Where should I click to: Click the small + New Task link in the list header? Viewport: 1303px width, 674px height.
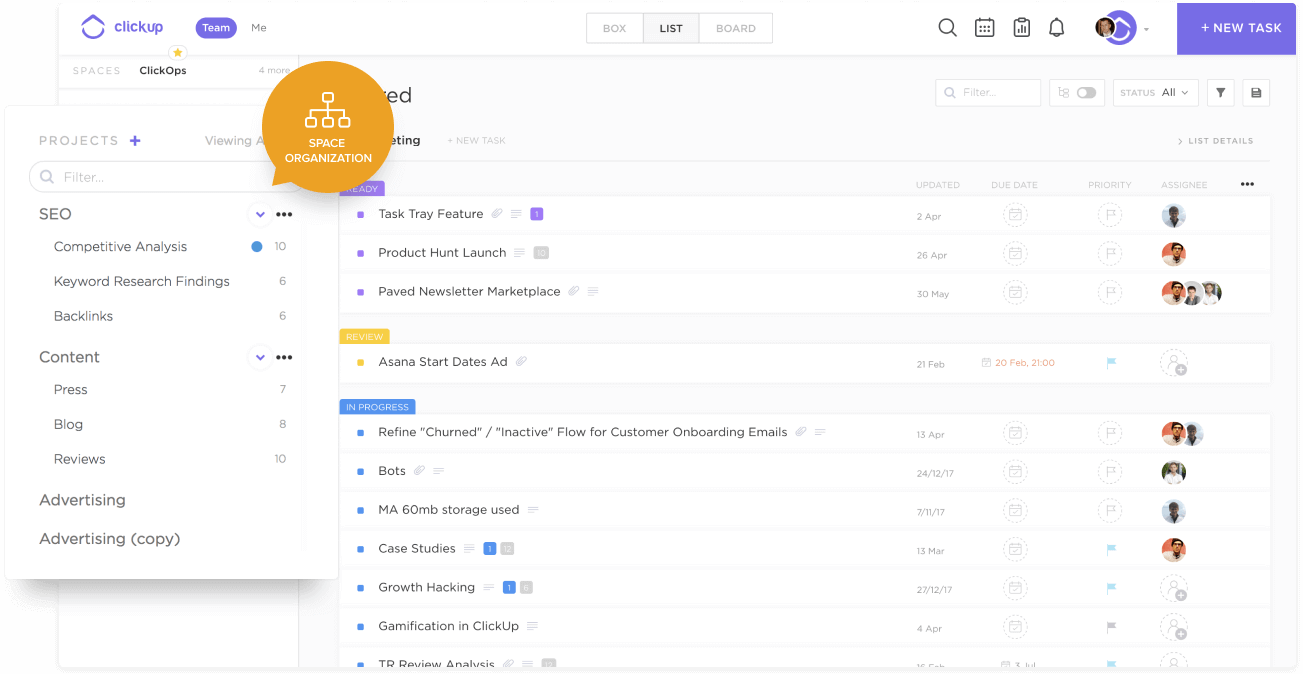(476, 141)
